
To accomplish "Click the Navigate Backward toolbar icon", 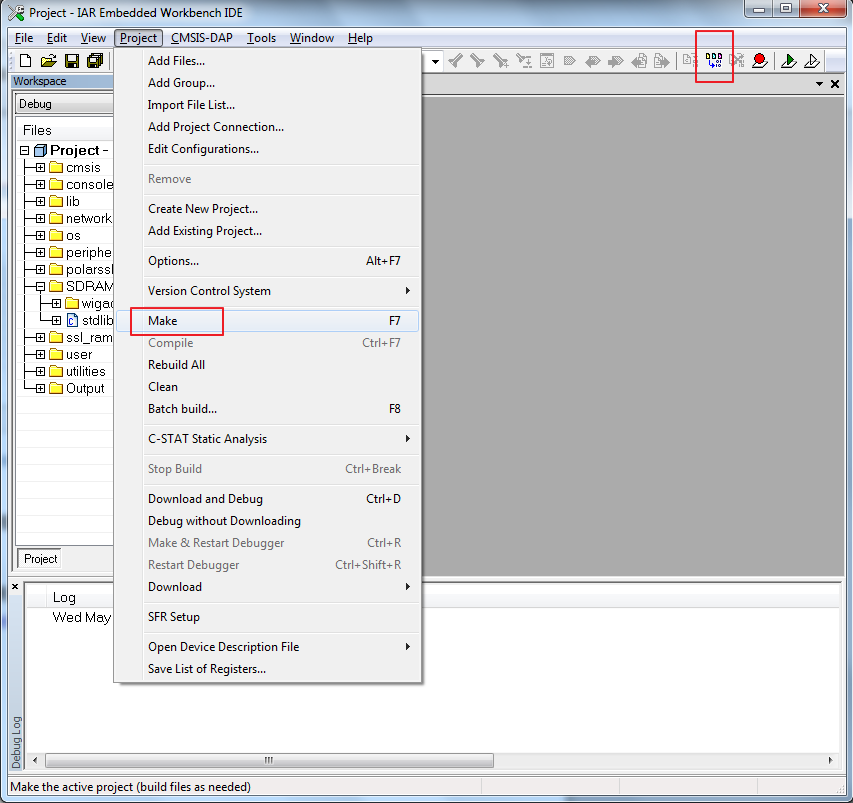I will pos(639,60).
